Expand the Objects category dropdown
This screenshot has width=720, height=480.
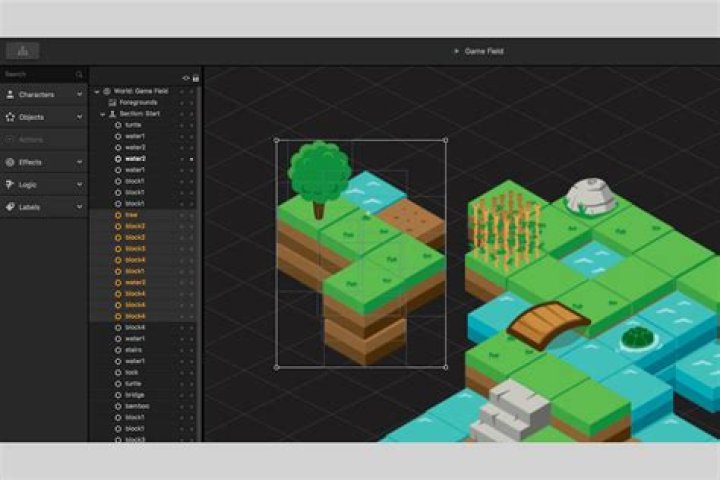[80, 117]
